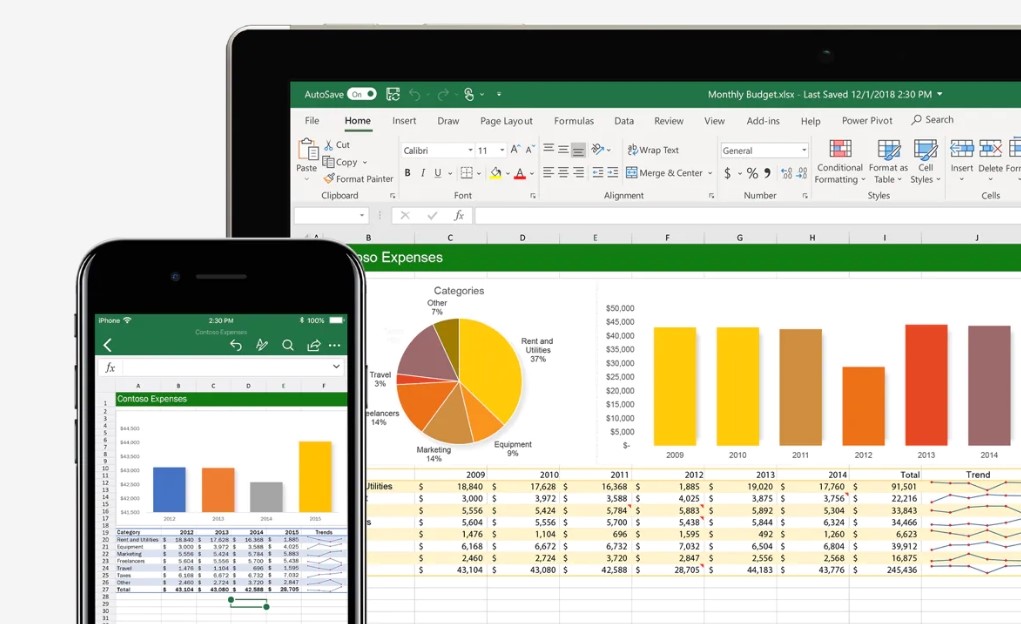The image size is (1021, 624).
Task: Click the yellow Fill Color bucket
Action: tap(495, 173)
